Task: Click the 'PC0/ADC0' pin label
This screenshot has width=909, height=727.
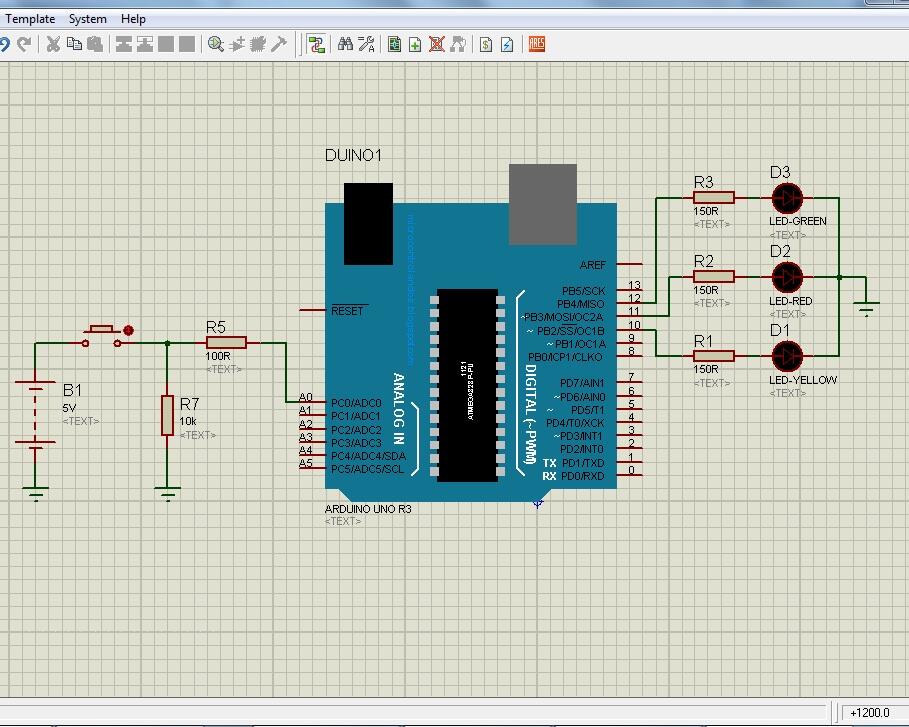Action: coord(356,403)
